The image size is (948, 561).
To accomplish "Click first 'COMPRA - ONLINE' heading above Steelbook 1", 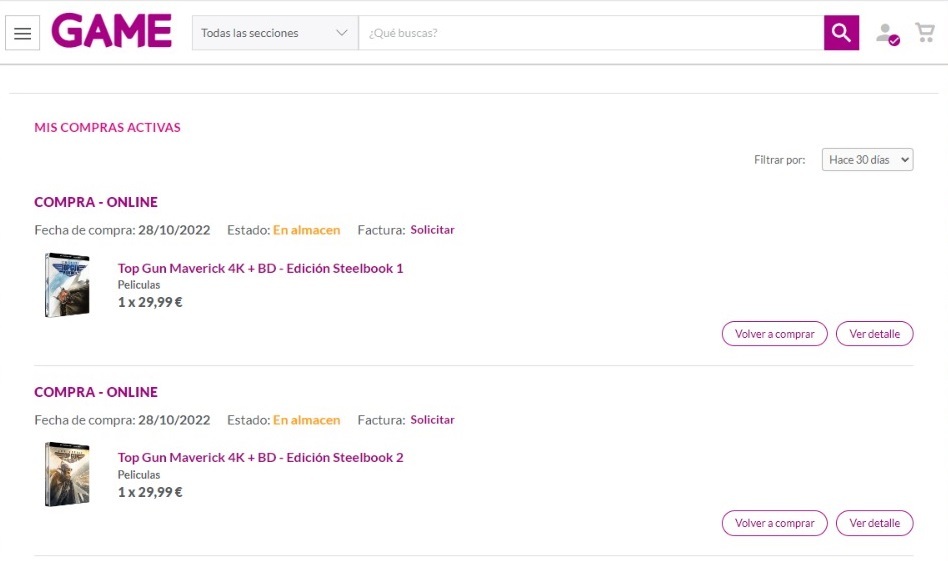I will click(96, 202).
